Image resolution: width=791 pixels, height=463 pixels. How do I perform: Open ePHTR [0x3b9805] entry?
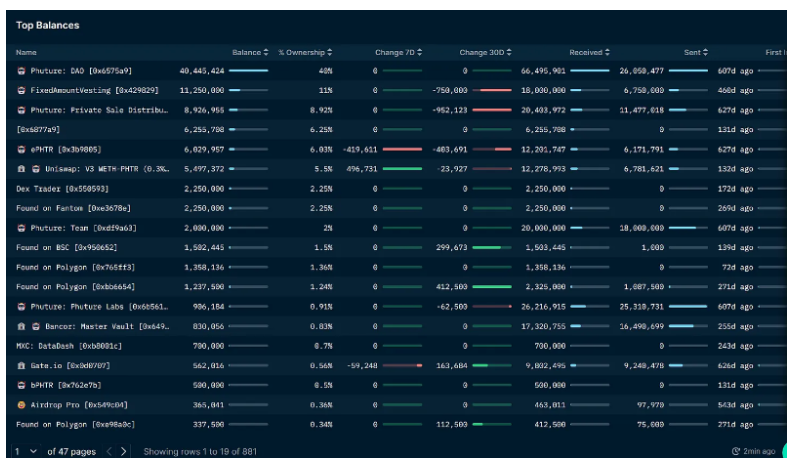66,149
